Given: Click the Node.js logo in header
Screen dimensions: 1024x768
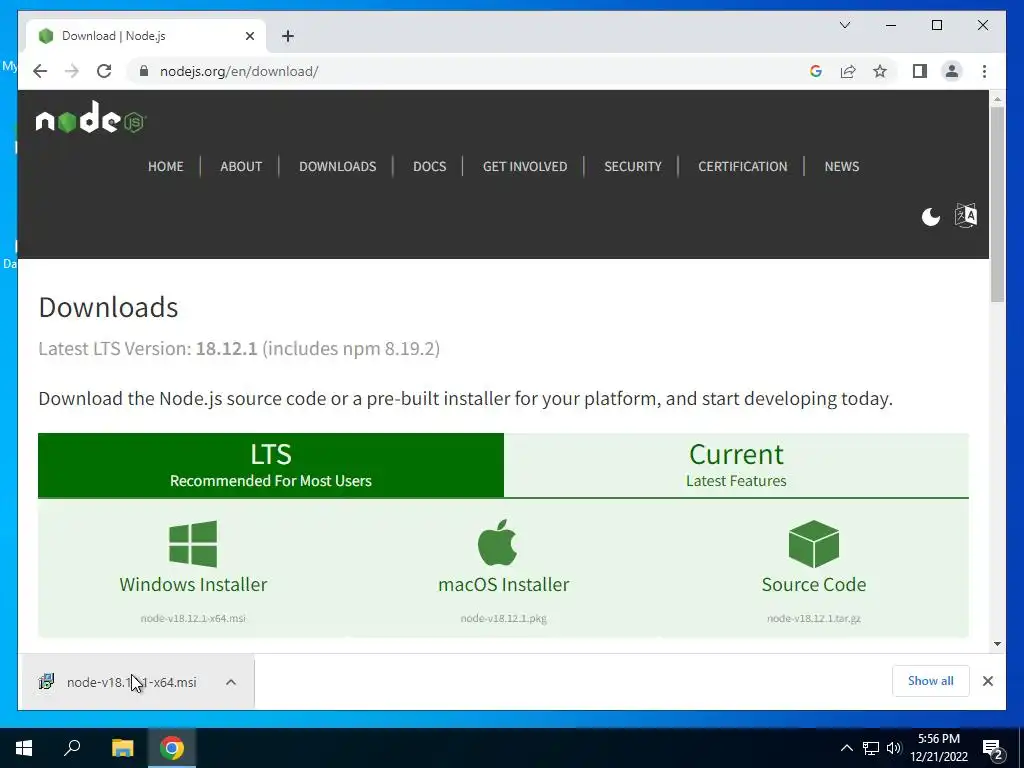Looking at the screenshot, I should [91, 118].
